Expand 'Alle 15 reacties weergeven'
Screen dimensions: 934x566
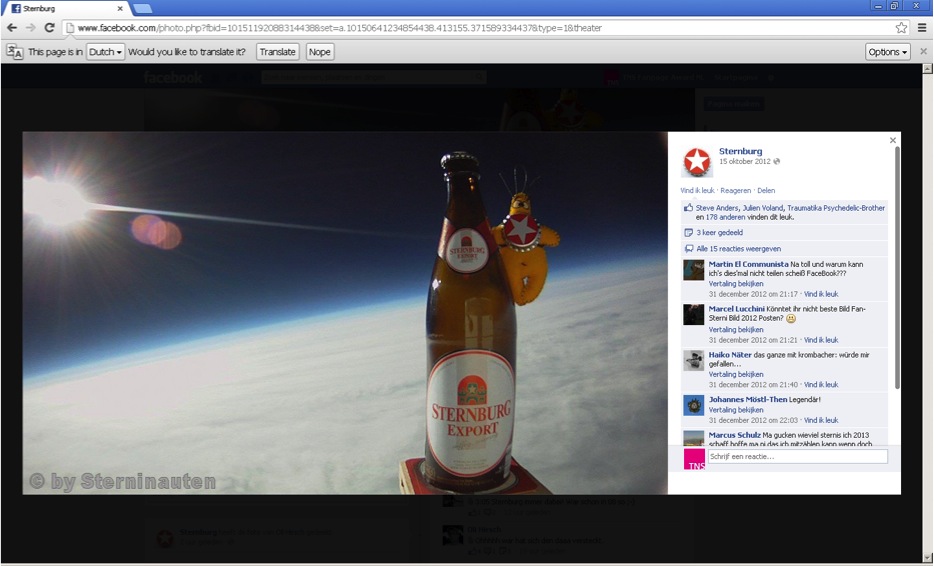pos(739,249)
